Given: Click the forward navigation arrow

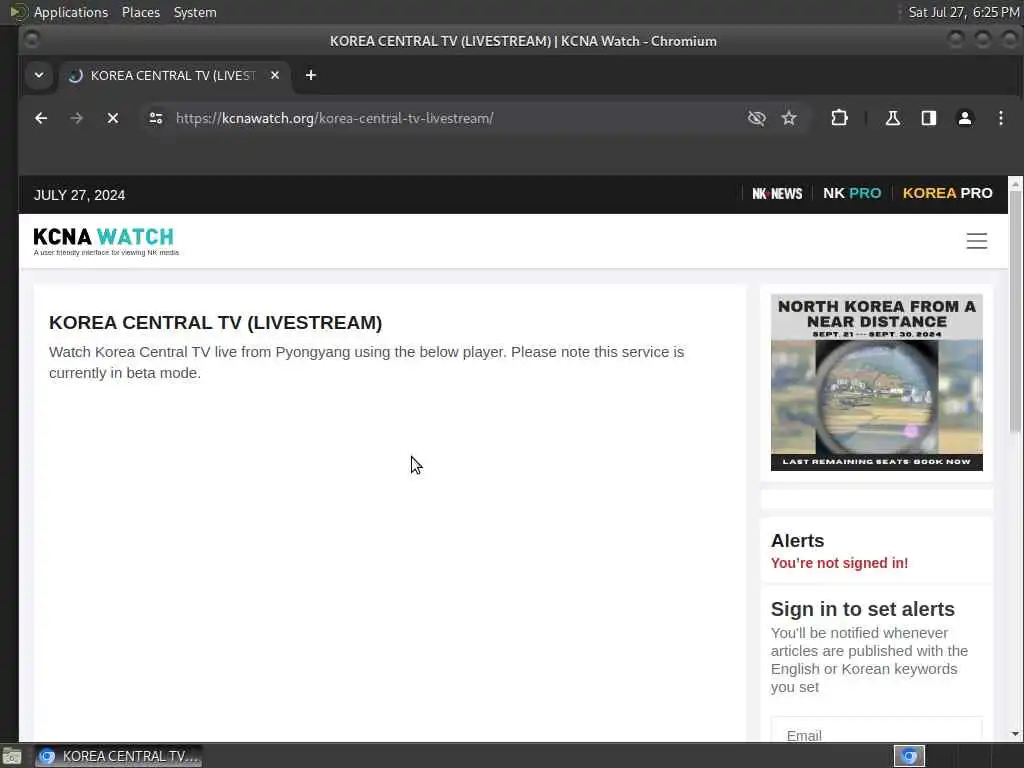Looking at the screenshot, I should click(x=76, y=118).
